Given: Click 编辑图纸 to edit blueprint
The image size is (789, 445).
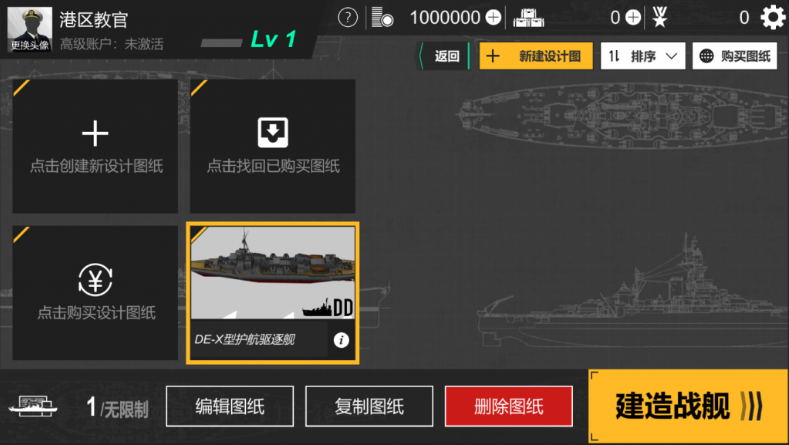Looking at the screenshot, I should tap(230, 406).
